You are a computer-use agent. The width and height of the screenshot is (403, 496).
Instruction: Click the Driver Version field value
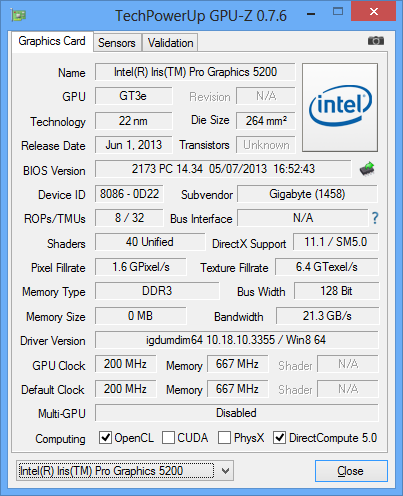(x=237, y=340)
